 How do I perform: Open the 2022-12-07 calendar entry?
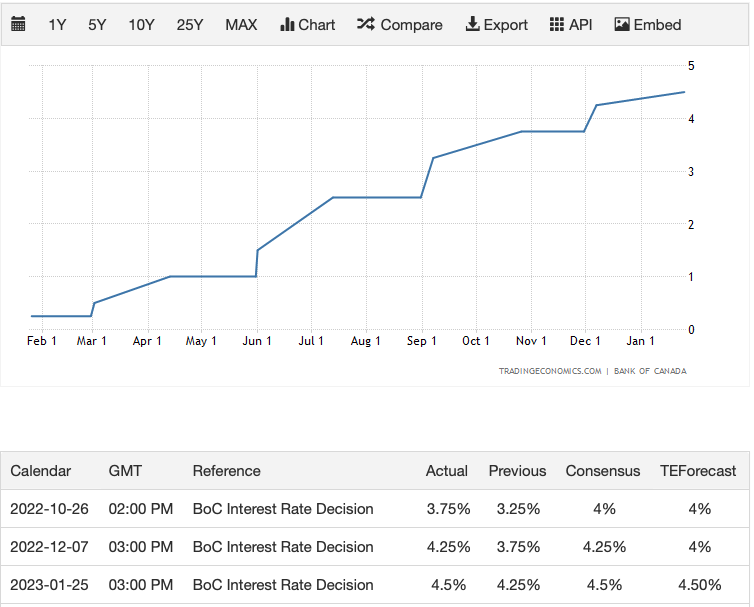49,546
